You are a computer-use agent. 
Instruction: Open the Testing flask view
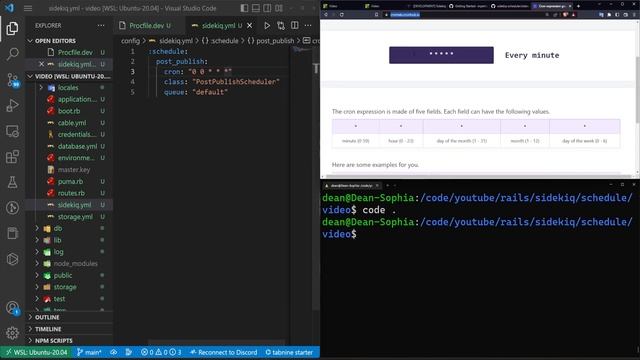click(x=12, y=182)
